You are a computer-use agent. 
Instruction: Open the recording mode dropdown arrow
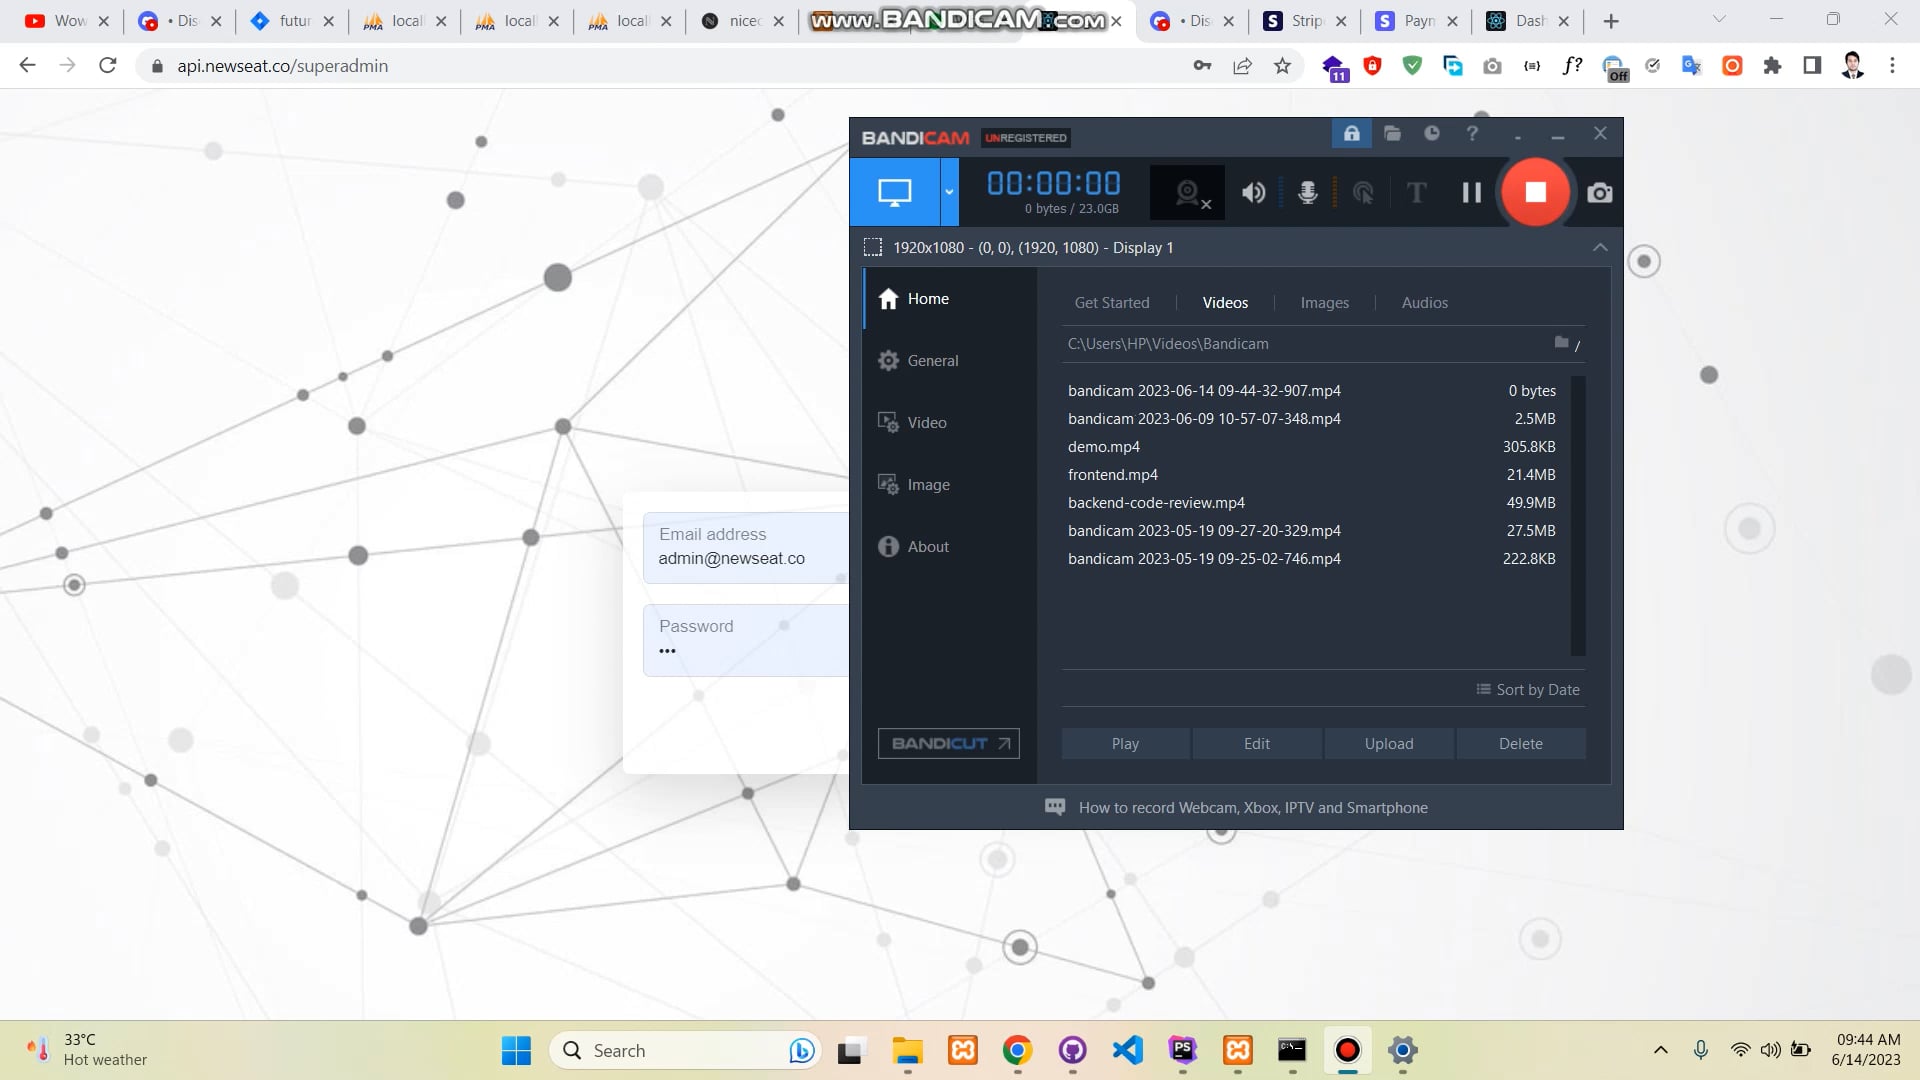[948, 191]
